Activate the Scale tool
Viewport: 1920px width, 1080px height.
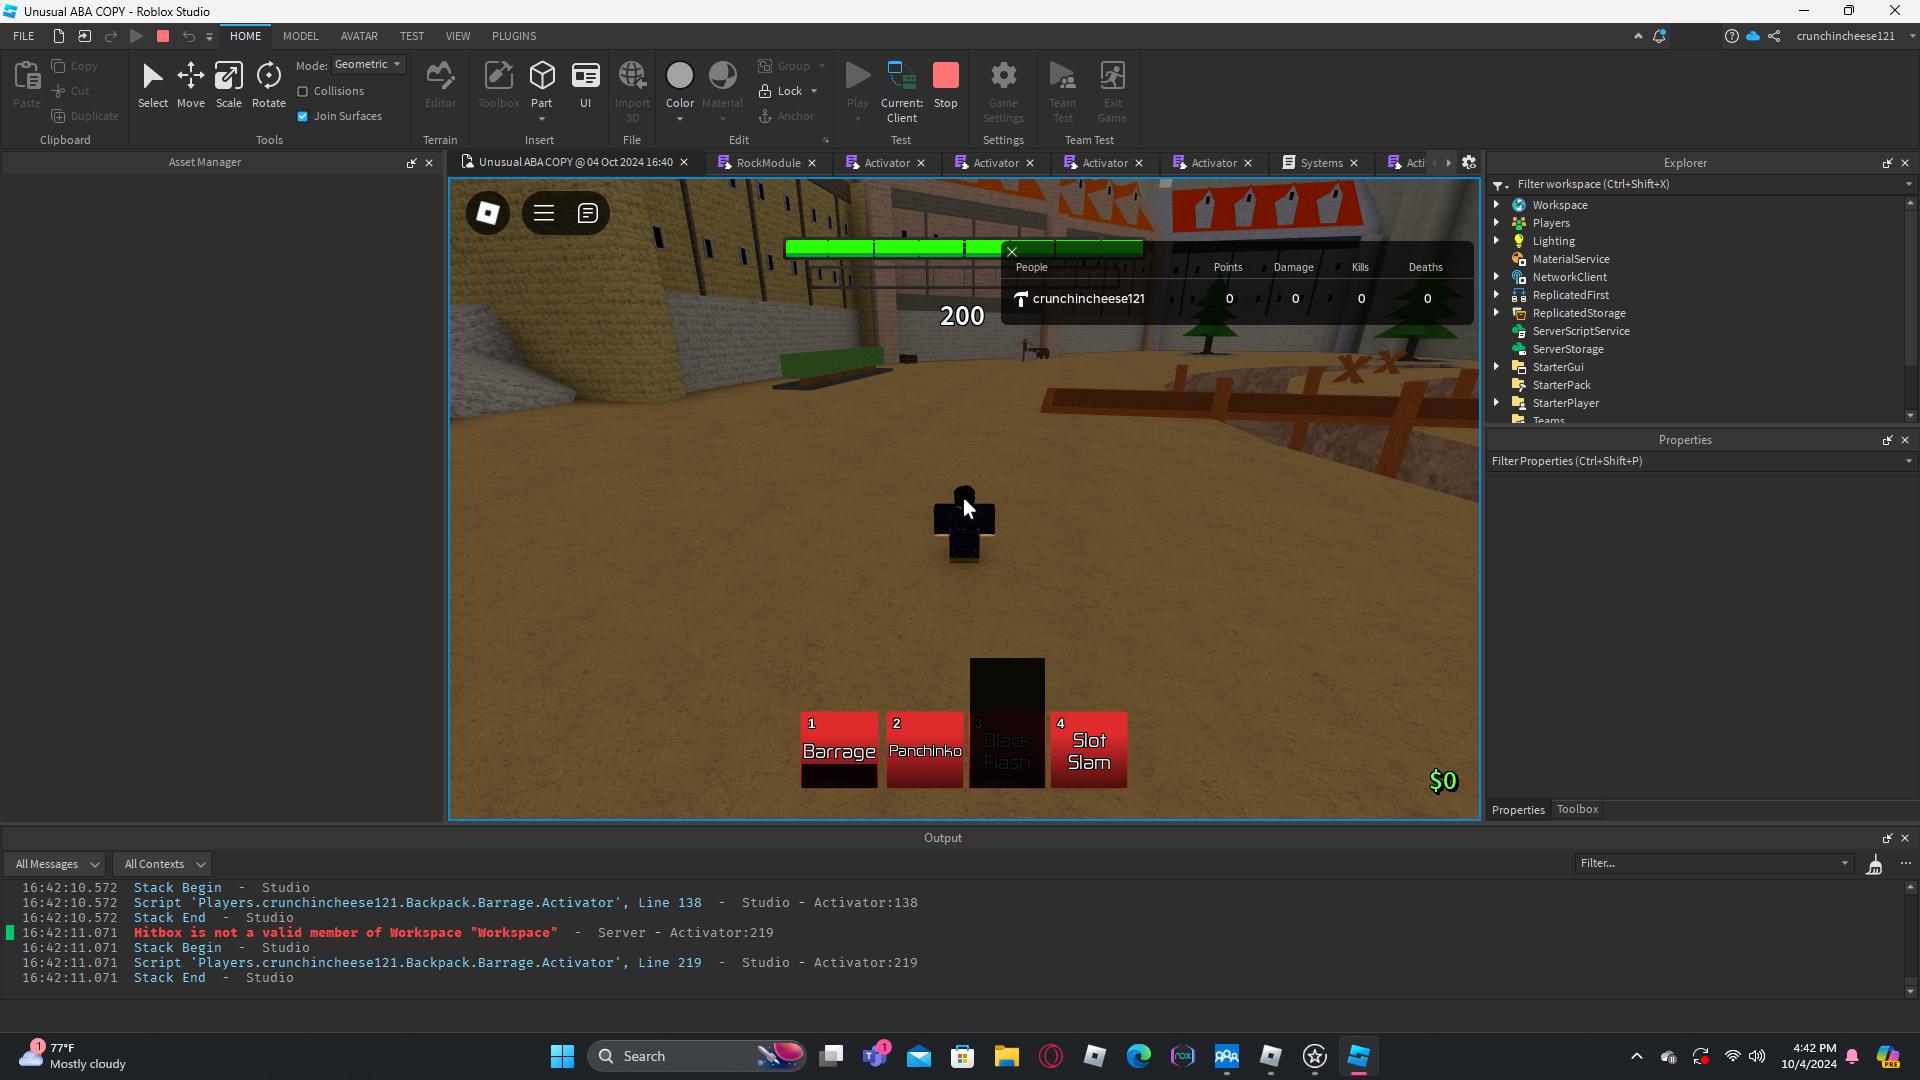229,85
